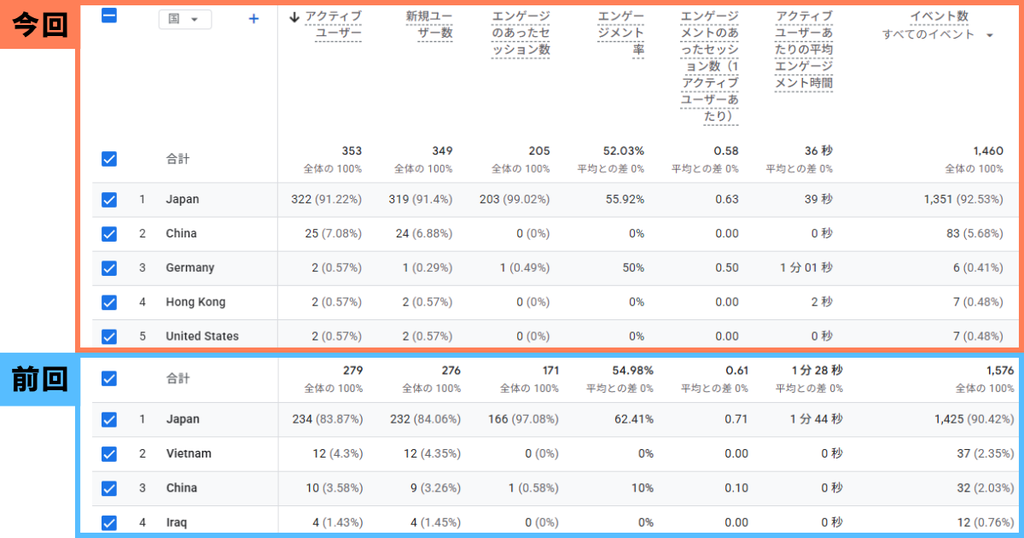
Task: Click the cell reading 232 (84.06%)
Action: point(426,419)
